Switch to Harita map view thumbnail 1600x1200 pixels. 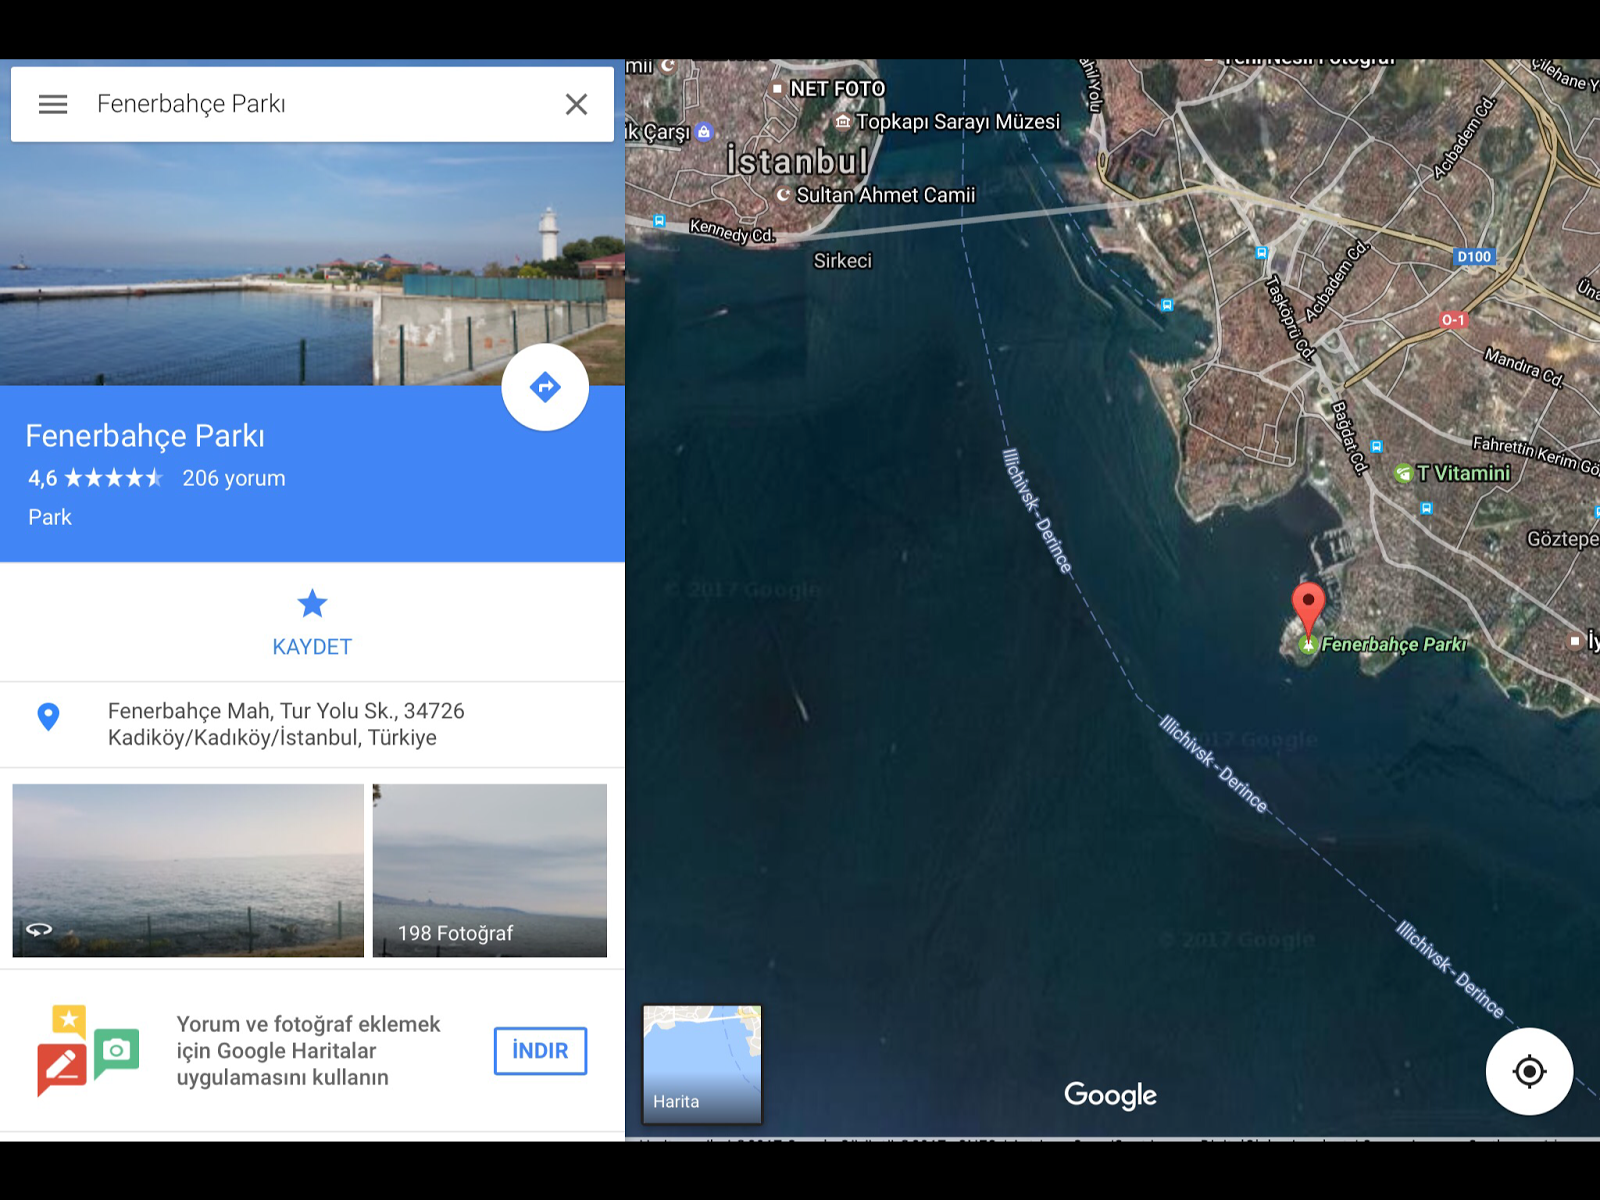click(x=702, y=1064)
